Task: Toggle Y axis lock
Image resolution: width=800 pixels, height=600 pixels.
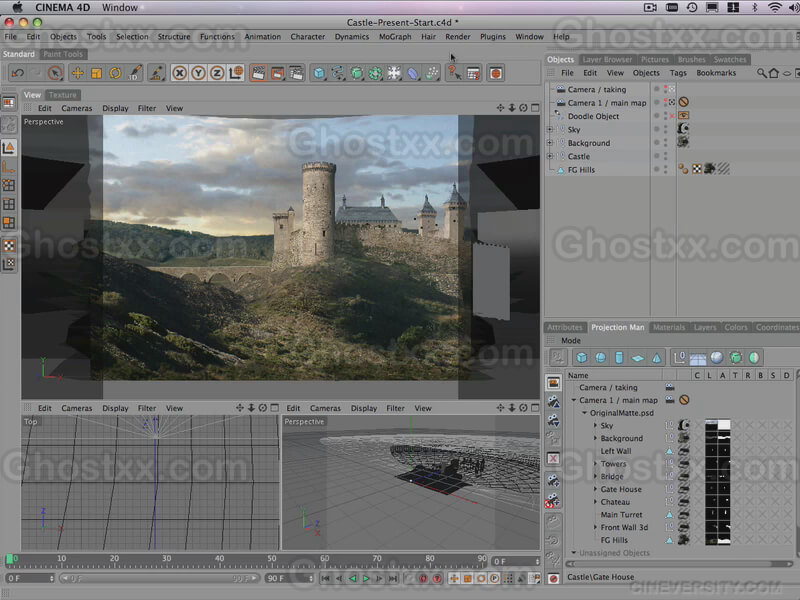Action: tap(198, 73)
